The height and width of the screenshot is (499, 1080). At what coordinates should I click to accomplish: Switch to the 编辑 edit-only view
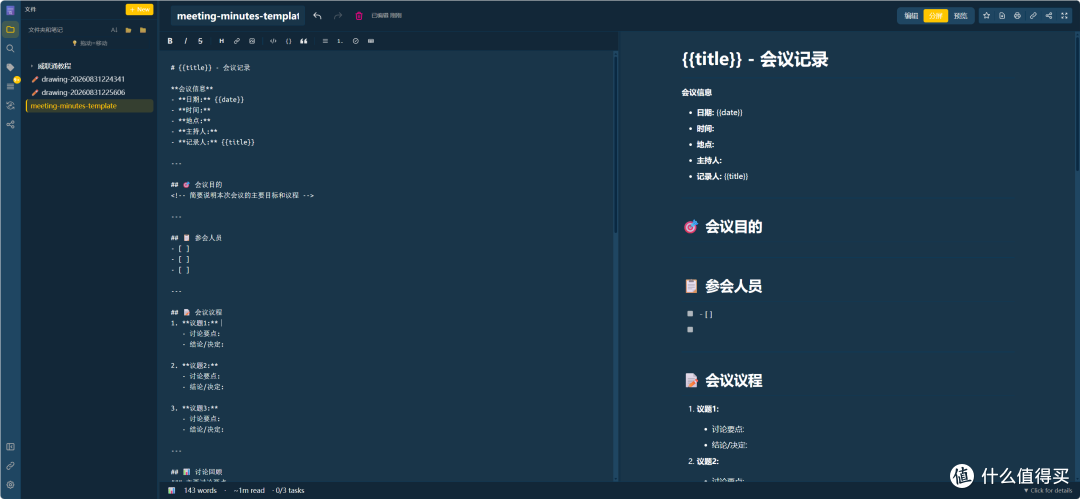click(x=911, y=15)
